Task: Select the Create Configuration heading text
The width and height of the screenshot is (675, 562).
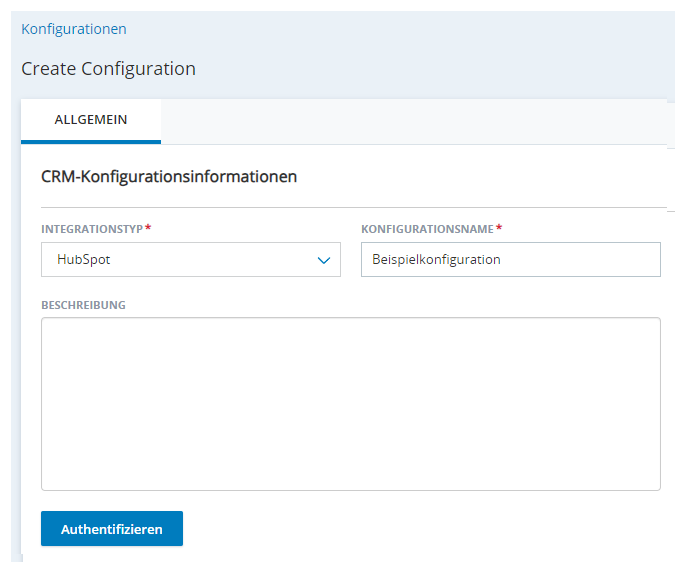Action: pos(108,69)
